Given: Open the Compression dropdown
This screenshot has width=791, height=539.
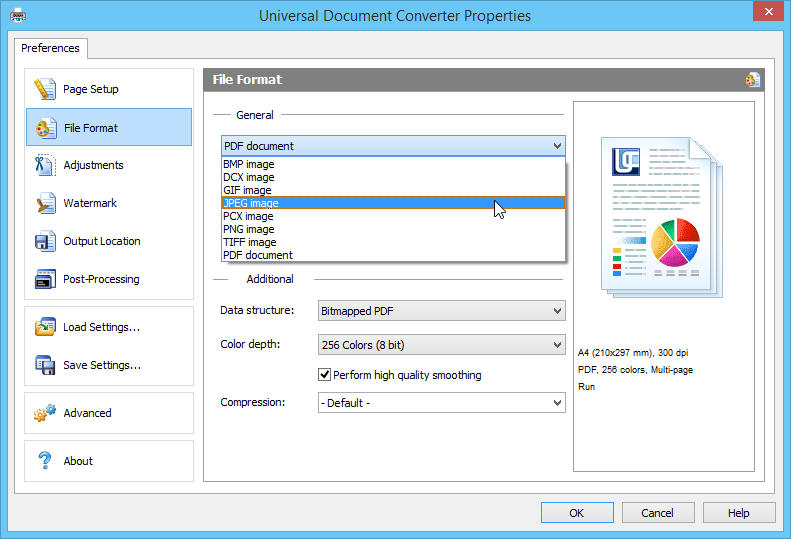Looking at the screenshot, I should click(441, 403).
